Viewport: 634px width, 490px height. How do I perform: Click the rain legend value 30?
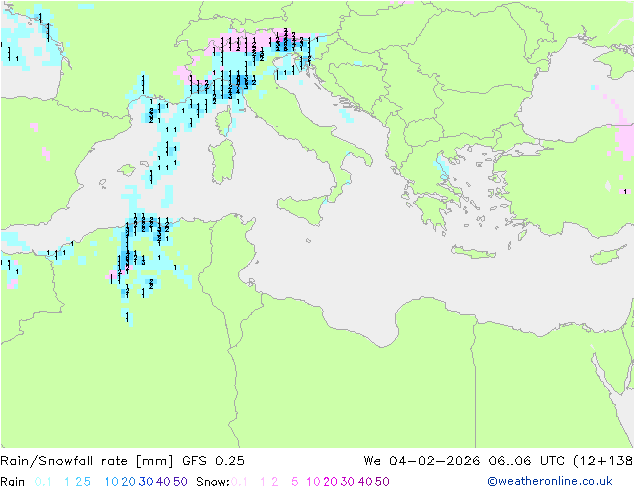[x=146, y=482]
